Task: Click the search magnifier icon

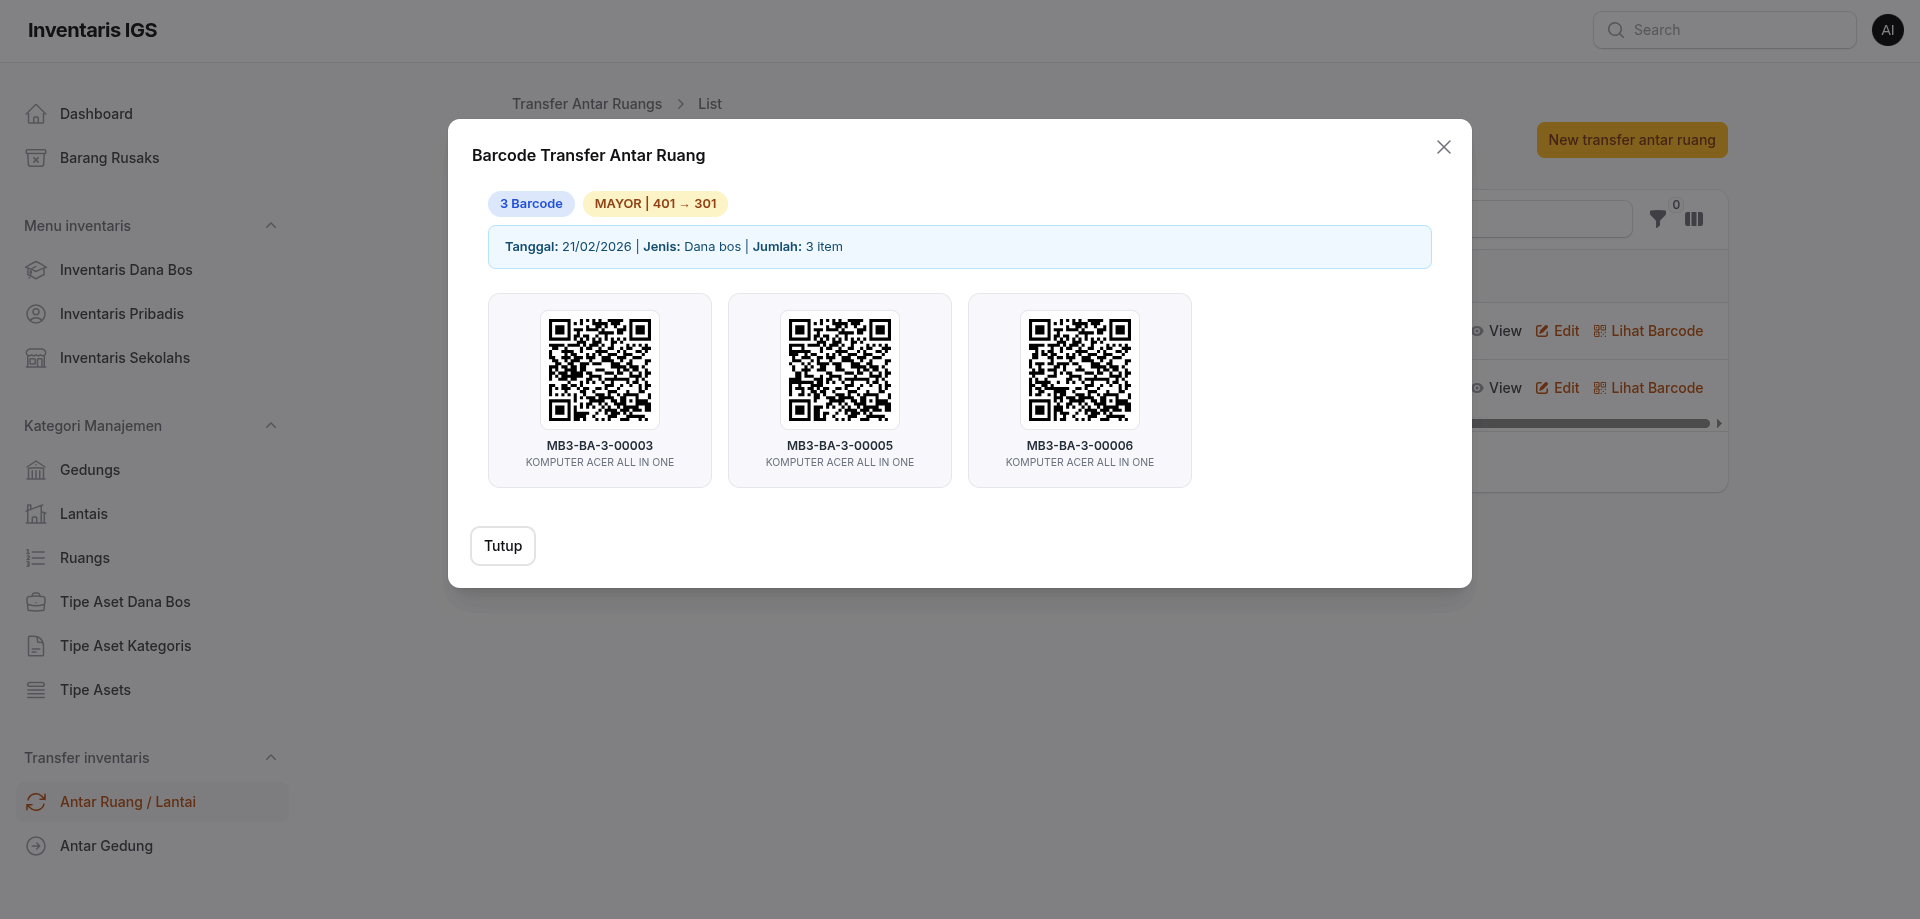Action: (x=1616, y=30)
